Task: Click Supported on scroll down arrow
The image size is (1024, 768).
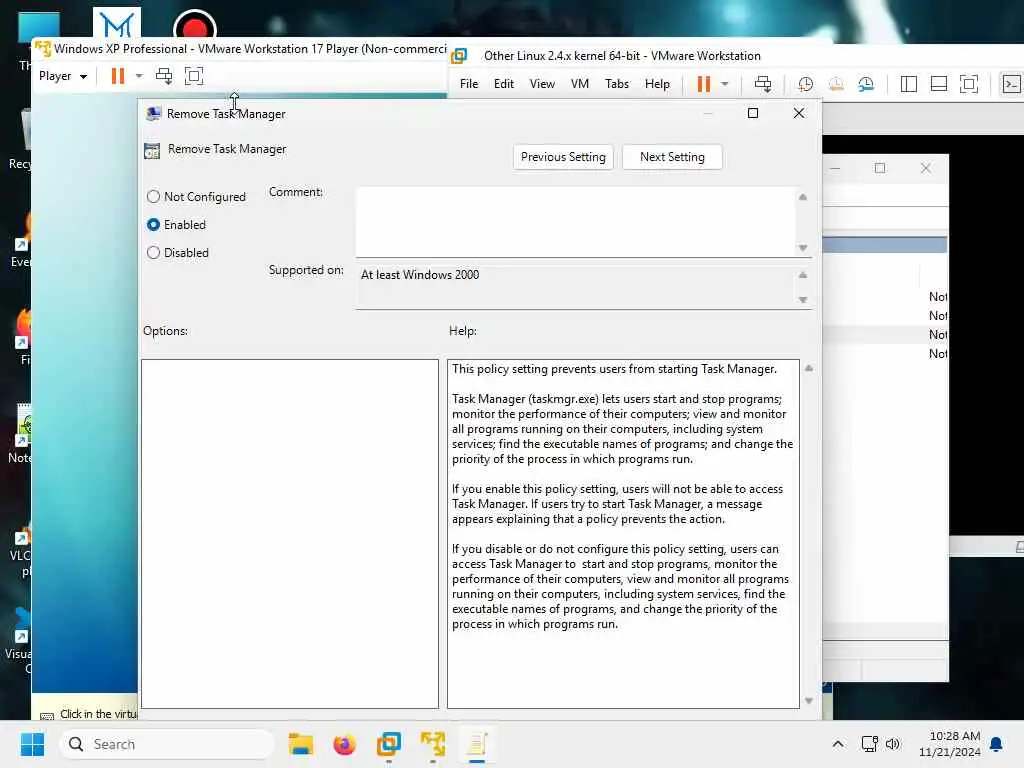Action: tap(803, 300)
